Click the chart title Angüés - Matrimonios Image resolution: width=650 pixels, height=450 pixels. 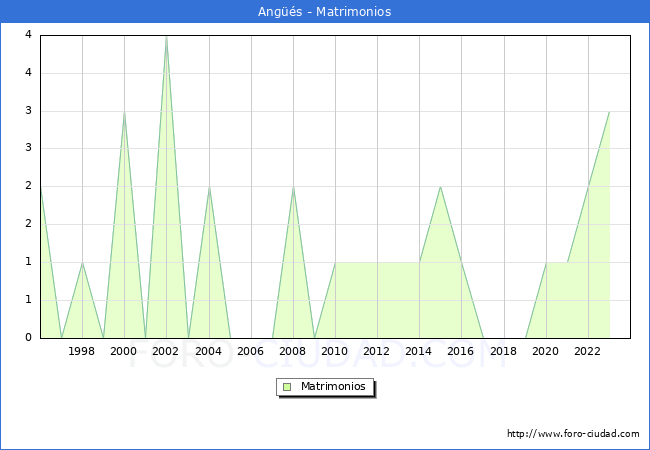click(x=325, y=12)
